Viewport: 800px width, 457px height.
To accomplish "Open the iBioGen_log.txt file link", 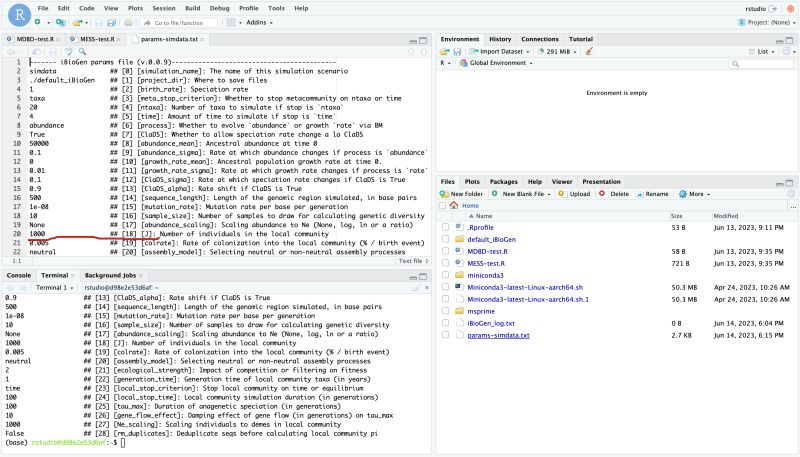I will [x=491, y=323].
